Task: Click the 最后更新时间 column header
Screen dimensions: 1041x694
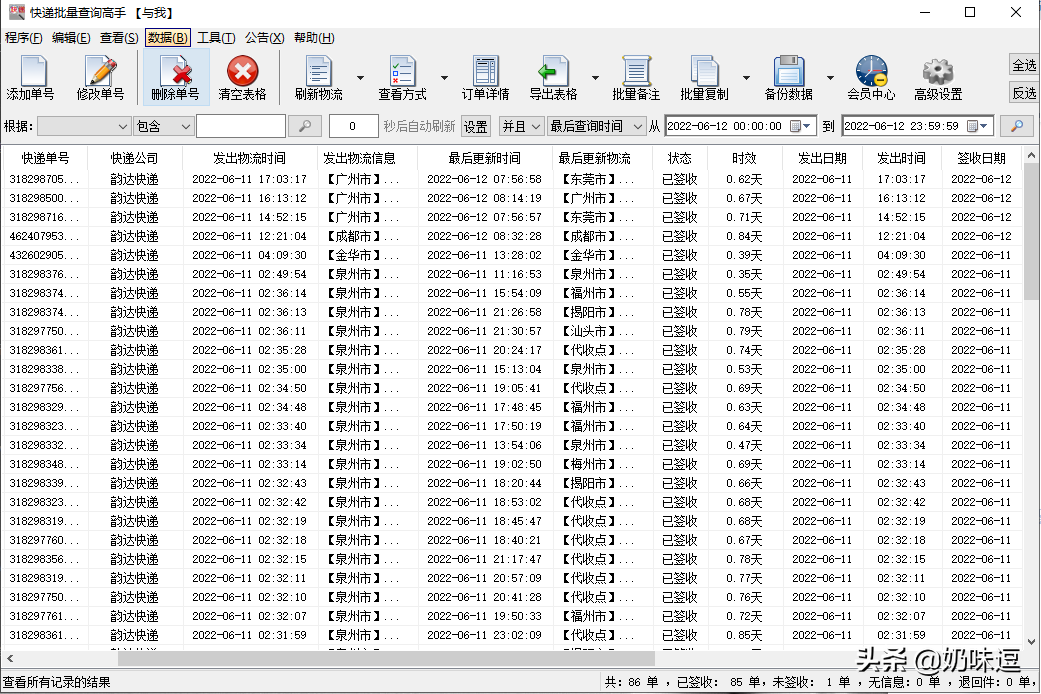Action: pos(485,158)
